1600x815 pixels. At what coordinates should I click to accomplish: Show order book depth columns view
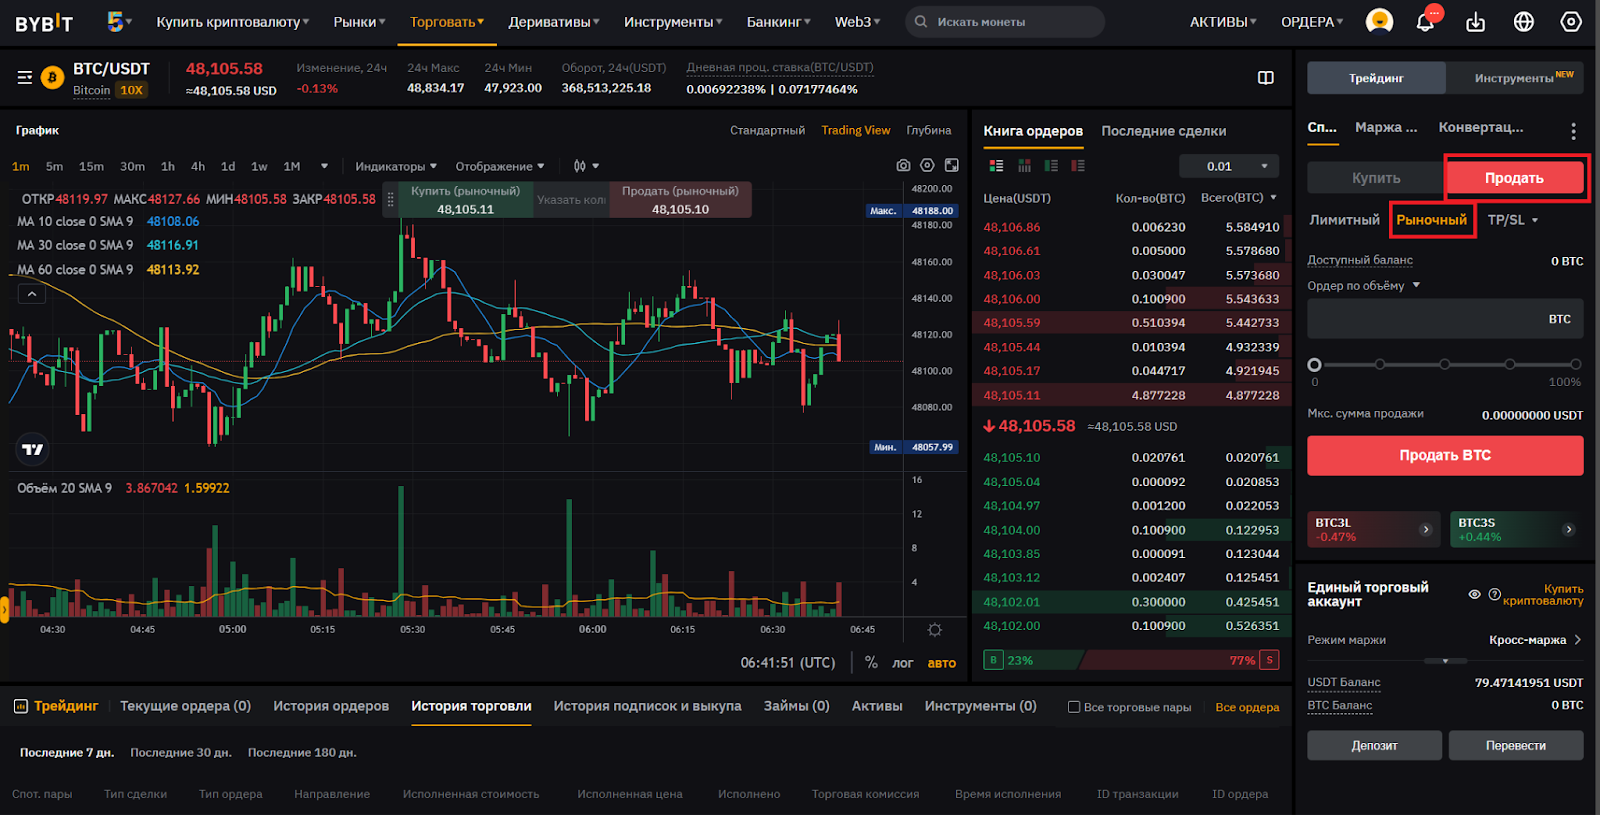coord(1024,166)
